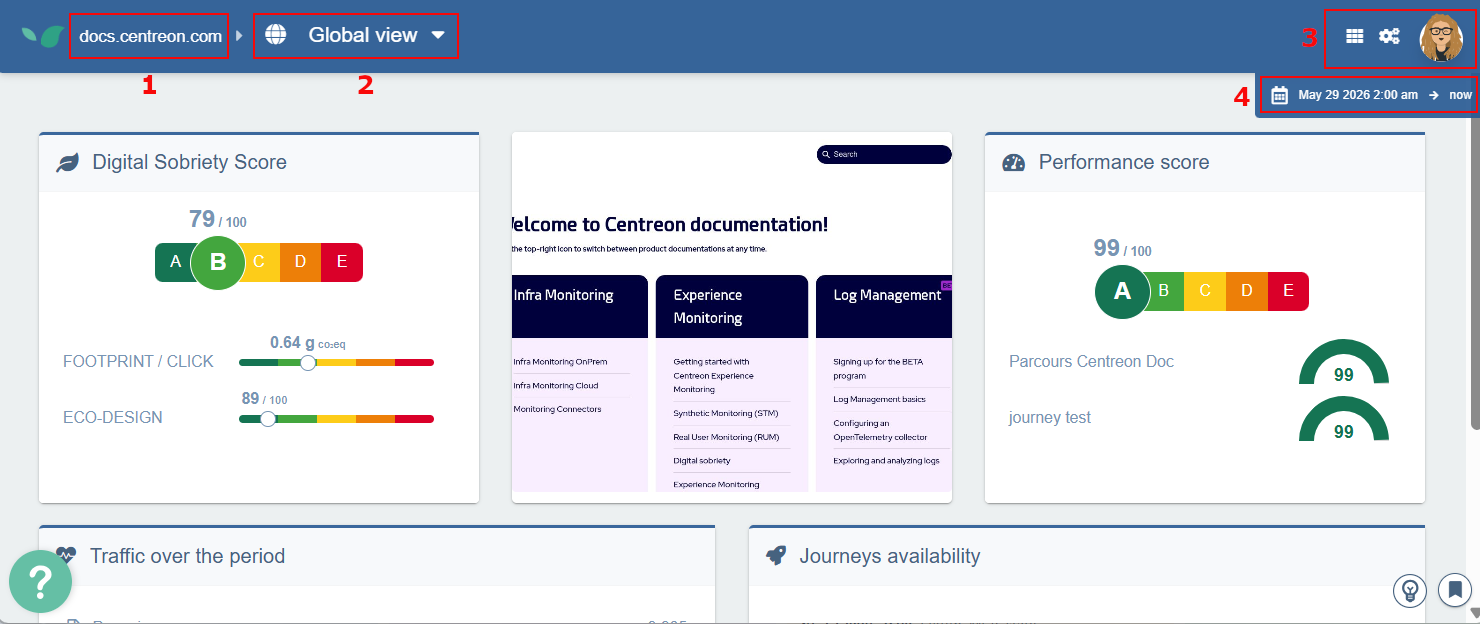Select grade D in Digital Sobriety scale
Screen dimensions: 1480x624
tap(300, 262)
